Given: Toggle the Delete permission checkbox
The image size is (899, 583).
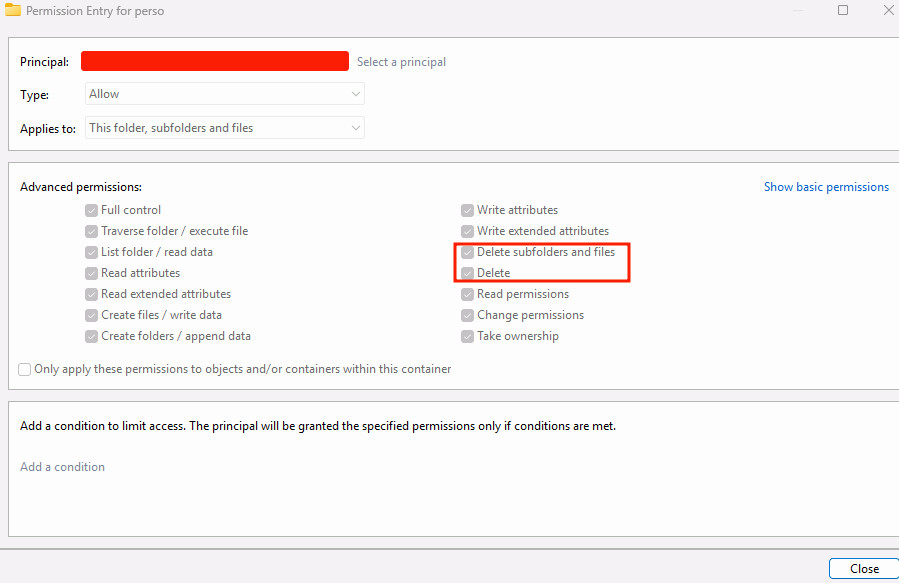Looking at the screenshot, I should pos(467,273).
